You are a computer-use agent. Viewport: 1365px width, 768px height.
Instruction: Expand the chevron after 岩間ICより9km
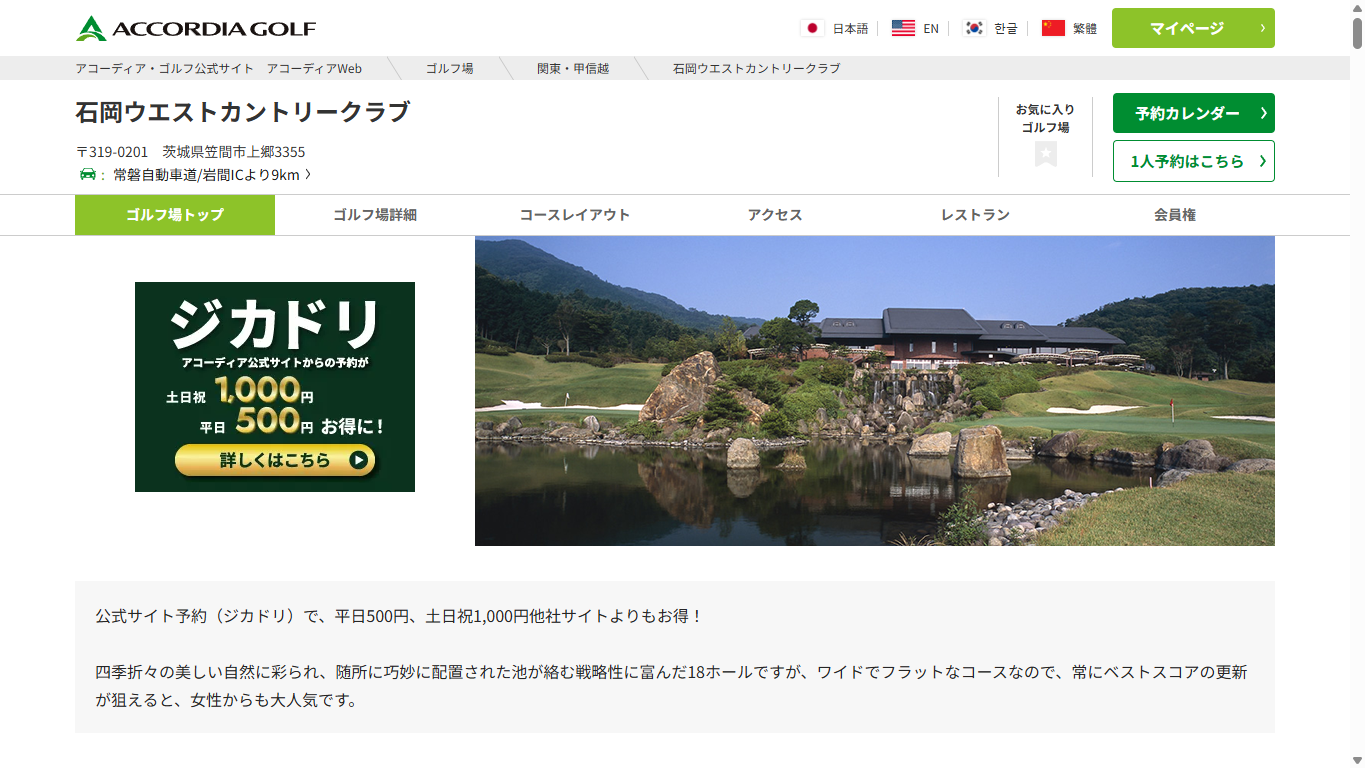(308, 175)
